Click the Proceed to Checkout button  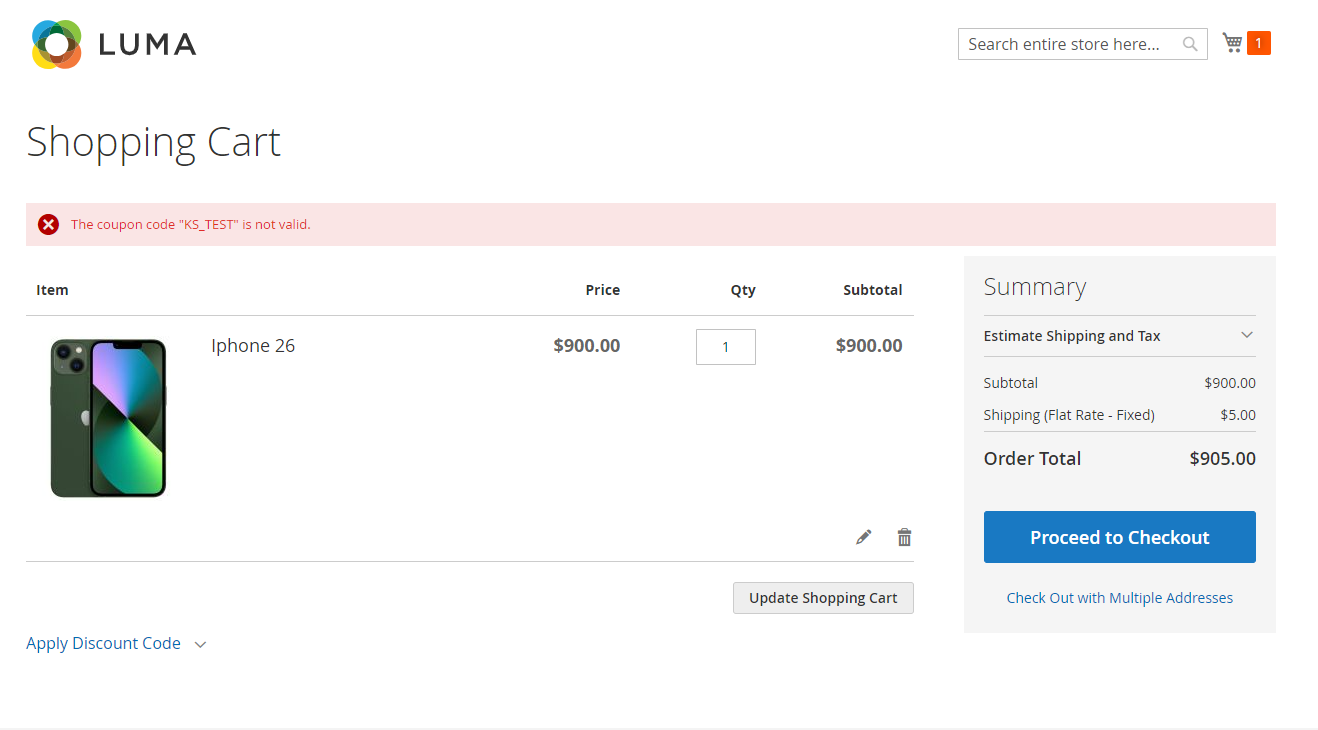pos(1119,537)
